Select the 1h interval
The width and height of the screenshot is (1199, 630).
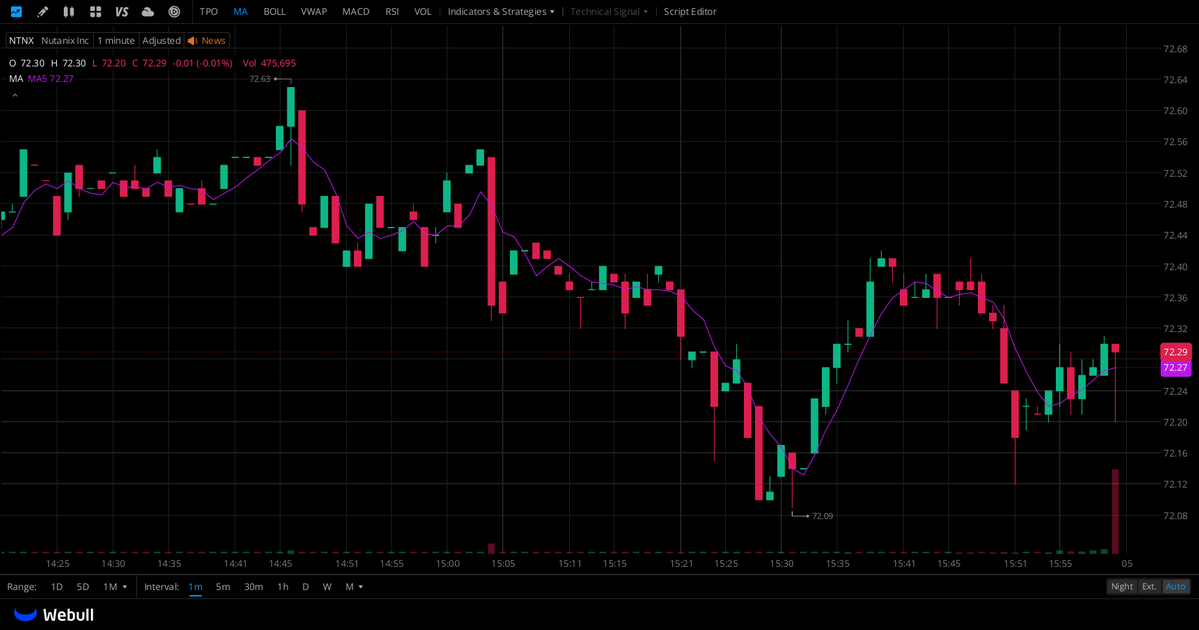pos(283,586)
